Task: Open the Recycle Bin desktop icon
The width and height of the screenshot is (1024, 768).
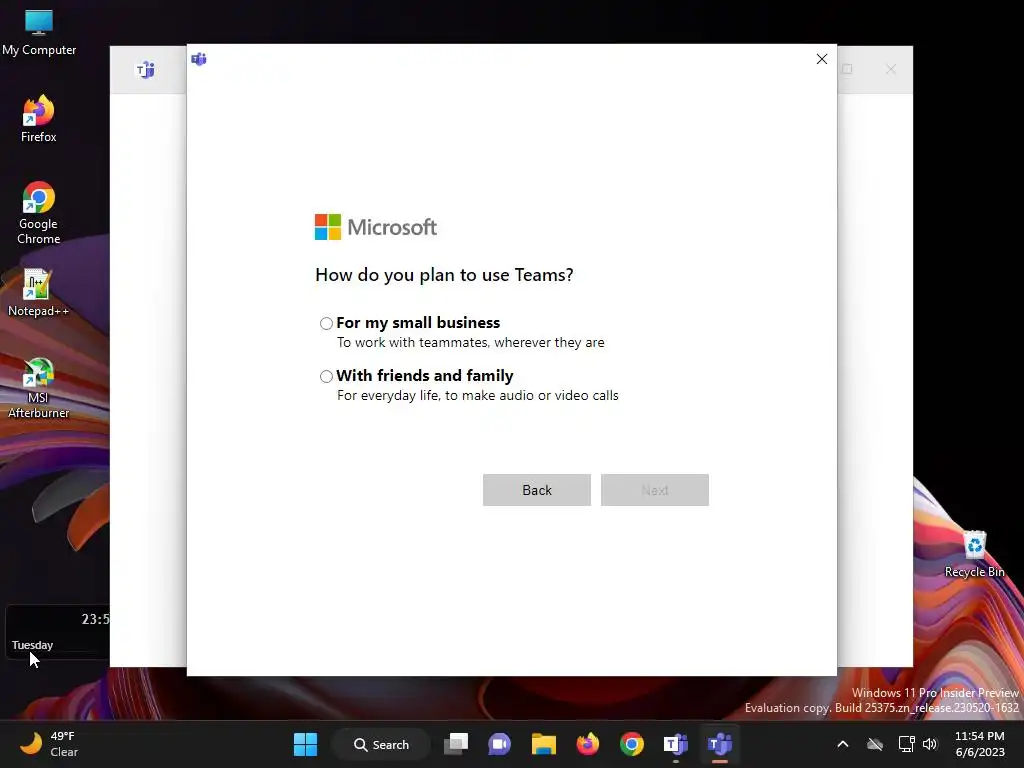Action: point(974,554)
